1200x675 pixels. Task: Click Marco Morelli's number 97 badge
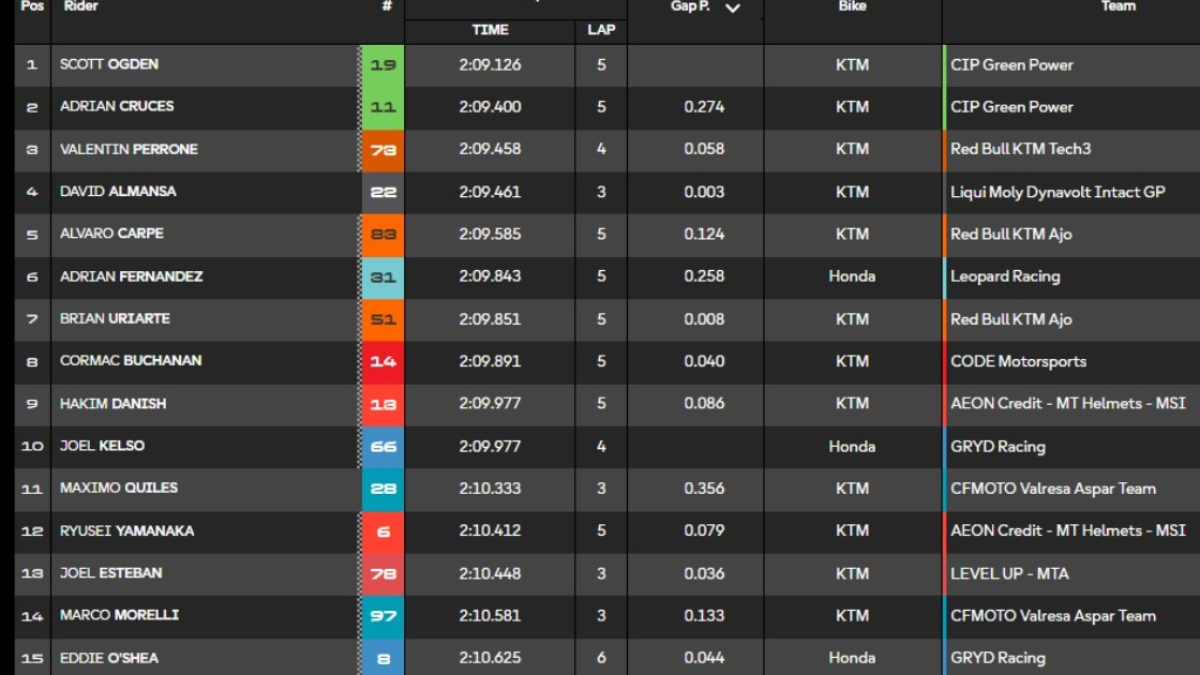coord(383,616)
